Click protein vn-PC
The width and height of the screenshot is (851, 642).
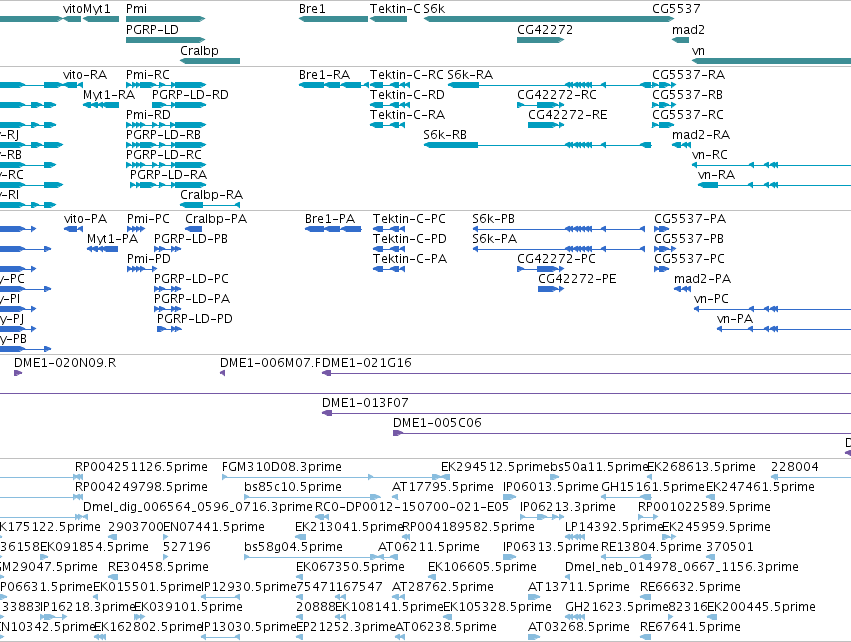(x=711, y=299)
